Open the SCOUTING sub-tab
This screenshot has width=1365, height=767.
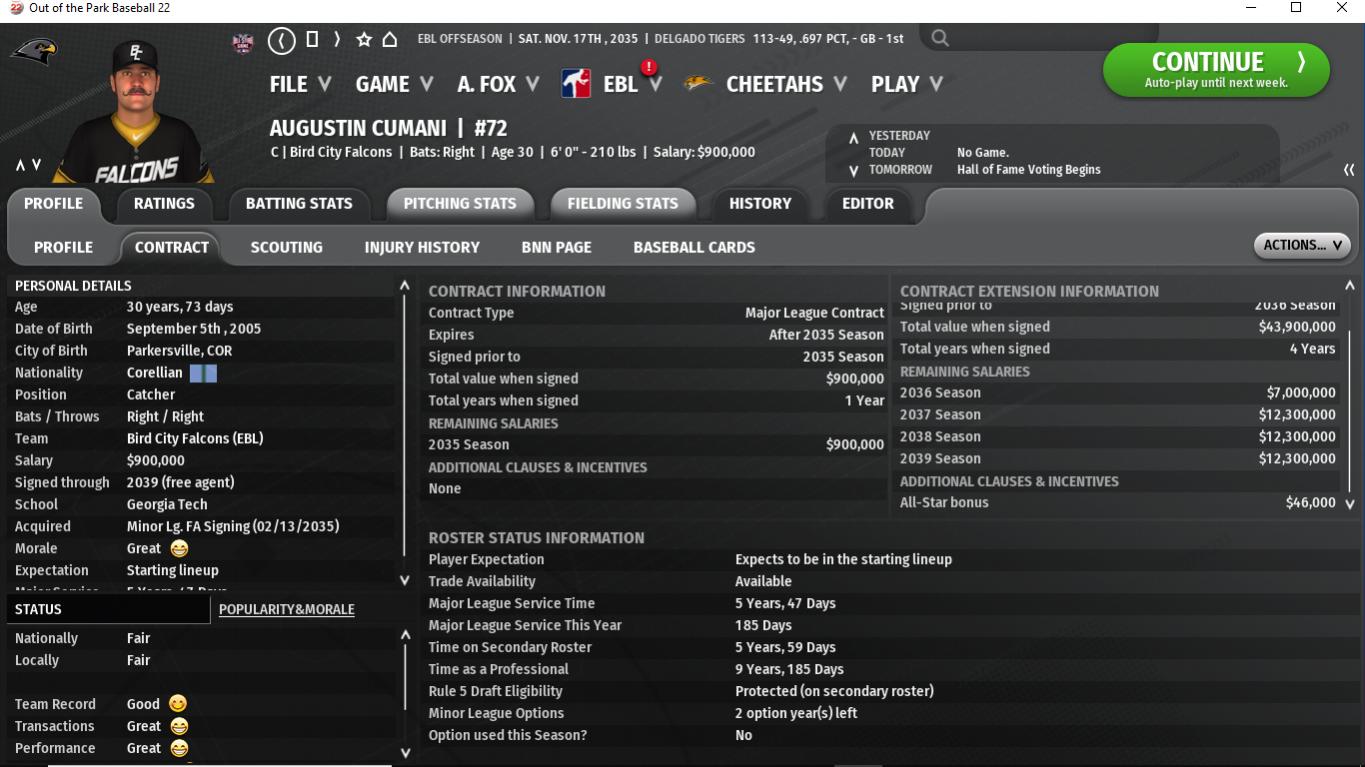(x=286, y=247)
